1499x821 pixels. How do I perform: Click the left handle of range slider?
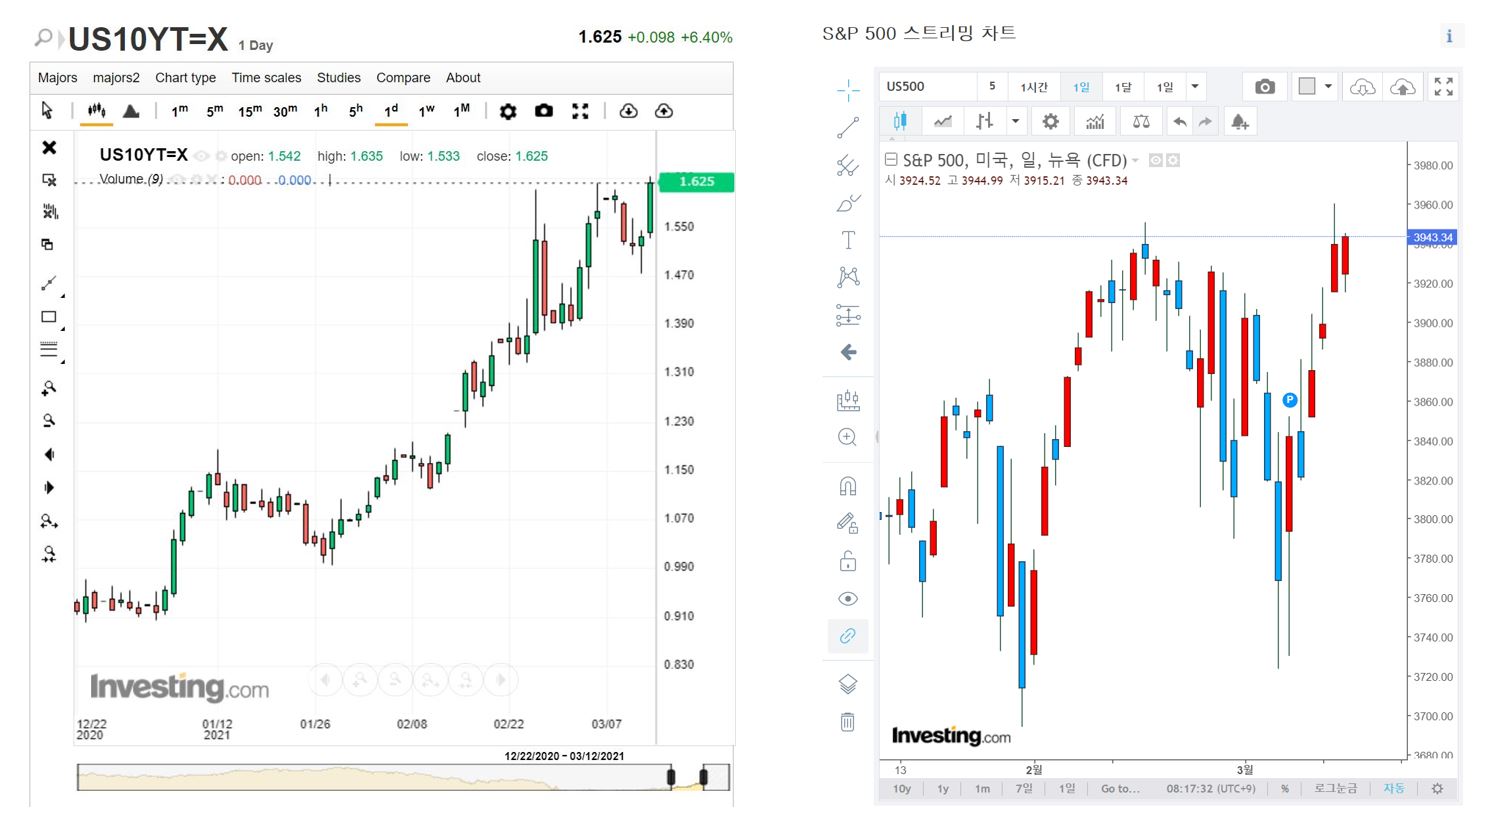click(671, 777)
